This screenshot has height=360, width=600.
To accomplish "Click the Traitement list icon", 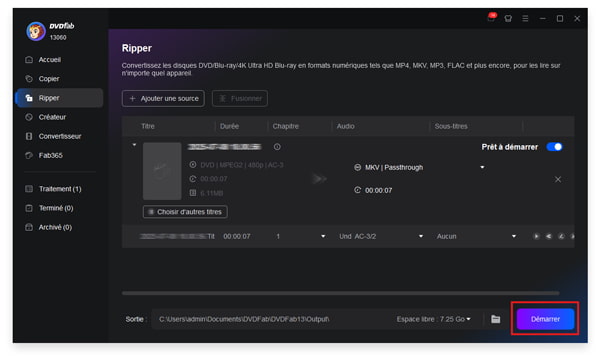I will tap(29, 189).
